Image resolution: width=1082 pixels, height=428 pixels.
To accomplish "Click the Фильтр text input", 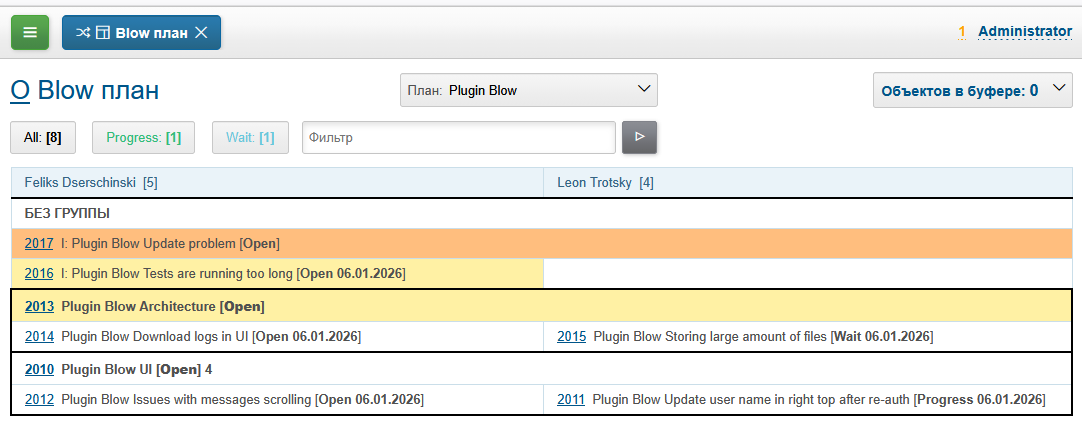I will pyautogui.click(x=458, y=137).
